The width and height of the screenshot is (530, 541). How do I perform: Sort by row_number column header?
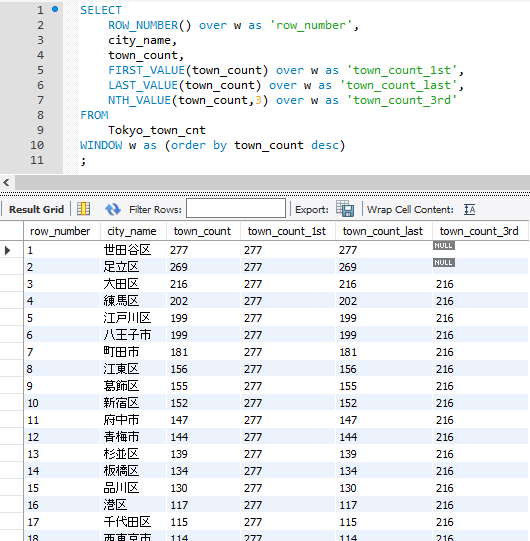coord(60,231)
